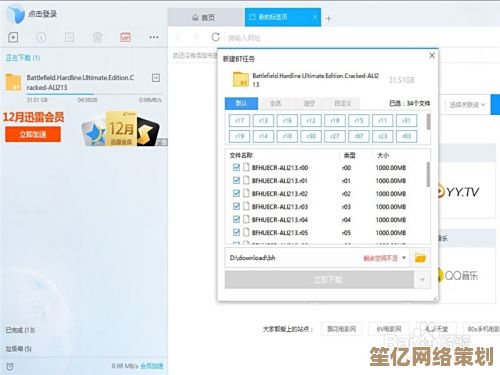The height and width of the screenshot is (375, 500).
Task: Open the 正在下载 (1) section
Action: click(23, 58)
